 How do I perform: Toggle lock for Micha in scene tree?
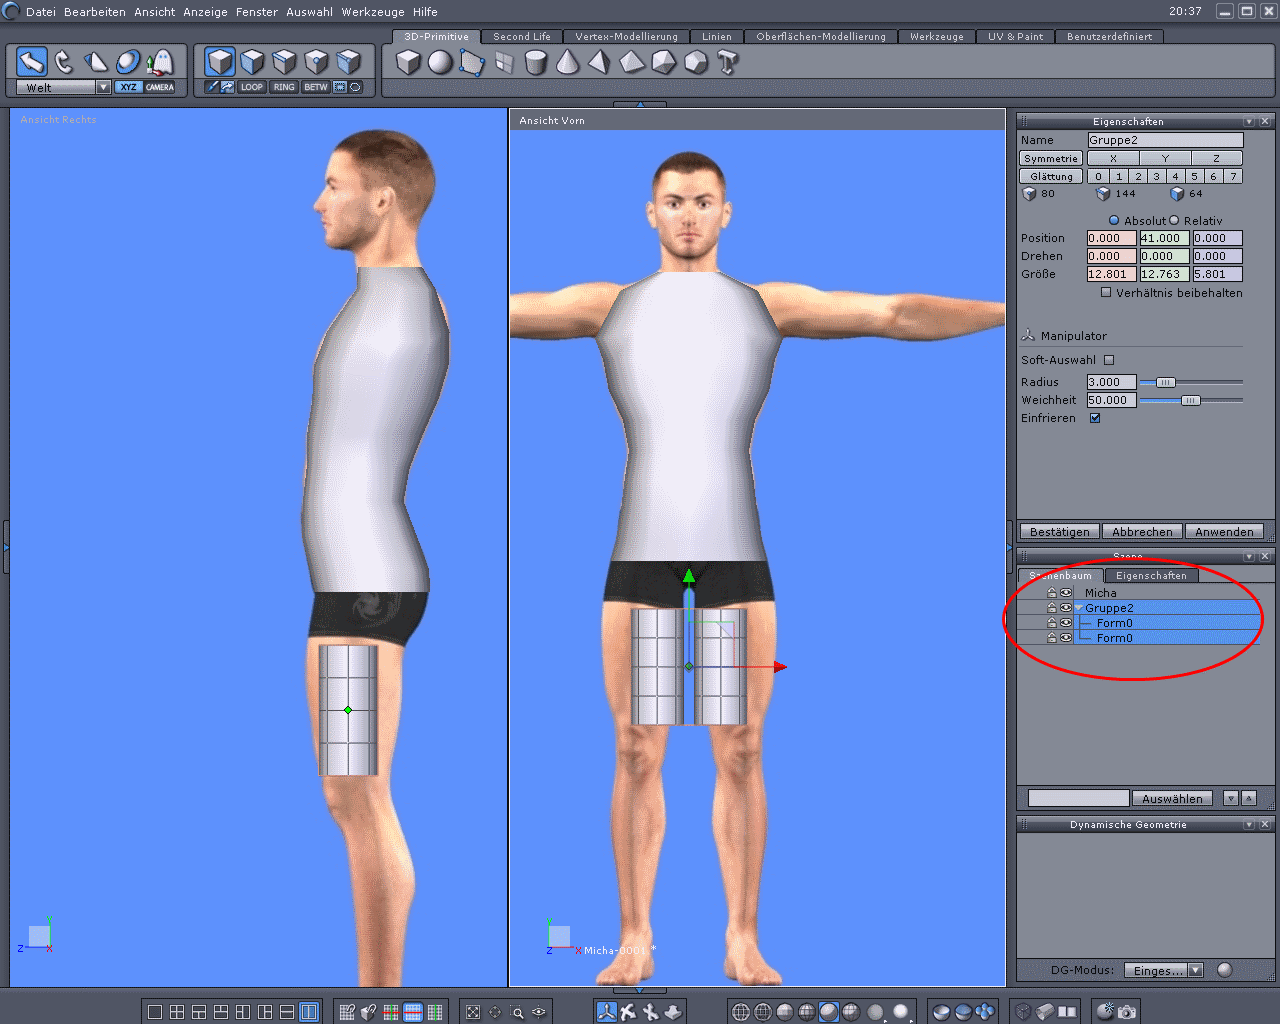1052,593
